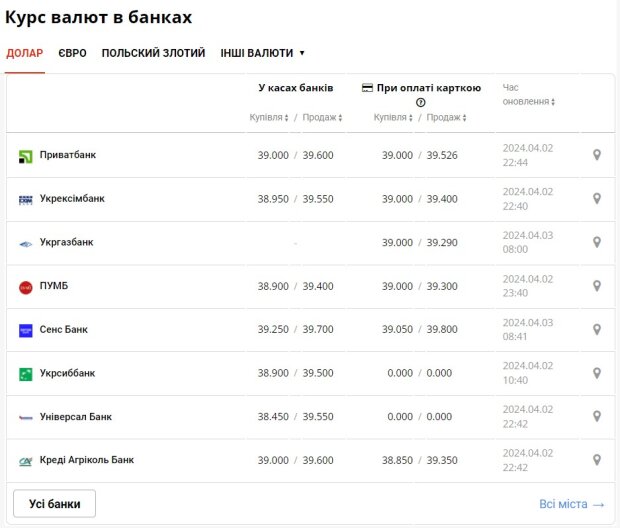Click the Сенс Банк location pin icon
The height and width of the screenshot is (528, 620).
tap(597, 329)
